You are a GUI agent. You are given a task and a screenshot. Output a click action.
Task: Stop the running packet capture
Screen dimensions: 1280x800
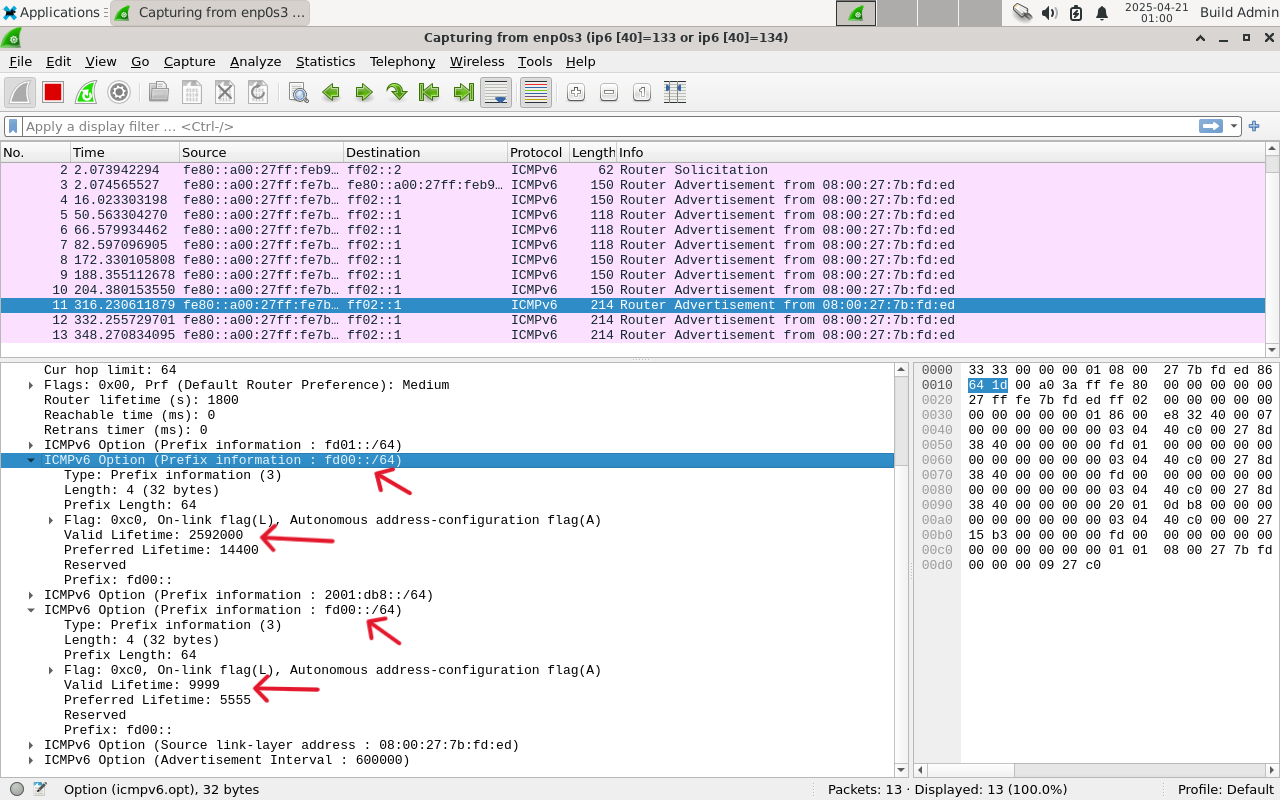[53, 92]
